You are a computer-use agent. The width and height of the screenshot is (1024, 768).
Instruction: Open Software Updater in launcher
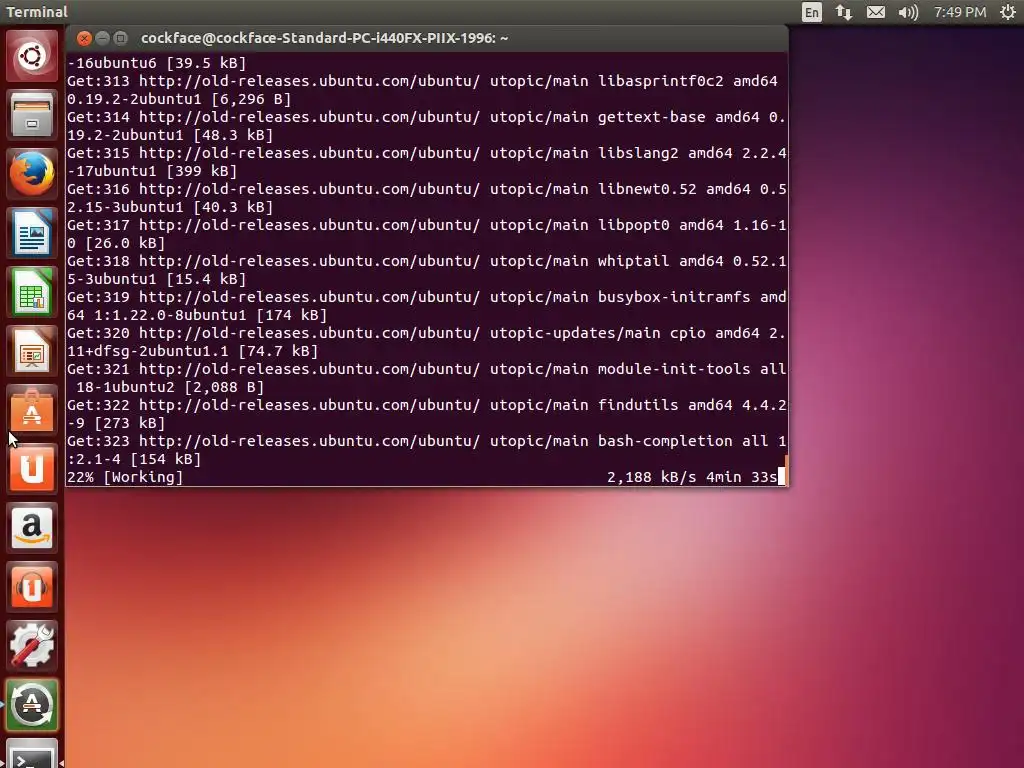pyautogui.click(x=31, y=705)
